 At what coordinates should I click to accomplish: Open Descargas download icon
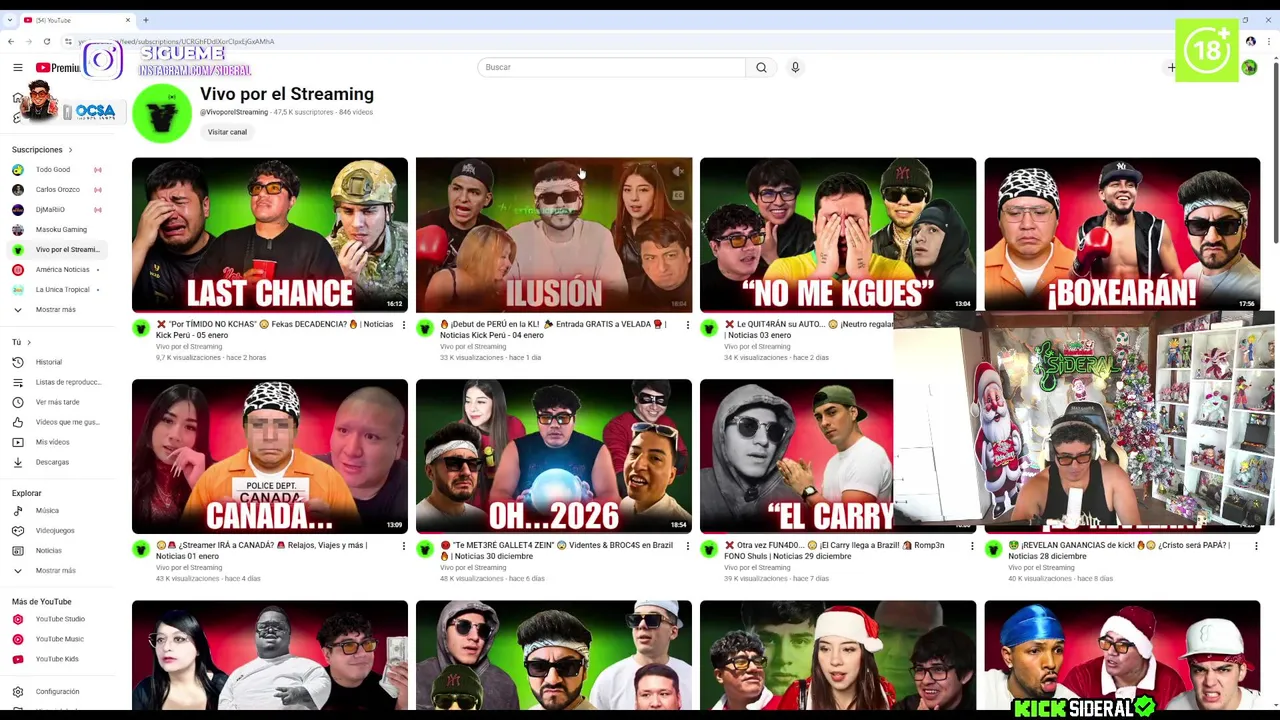(17, 462)
